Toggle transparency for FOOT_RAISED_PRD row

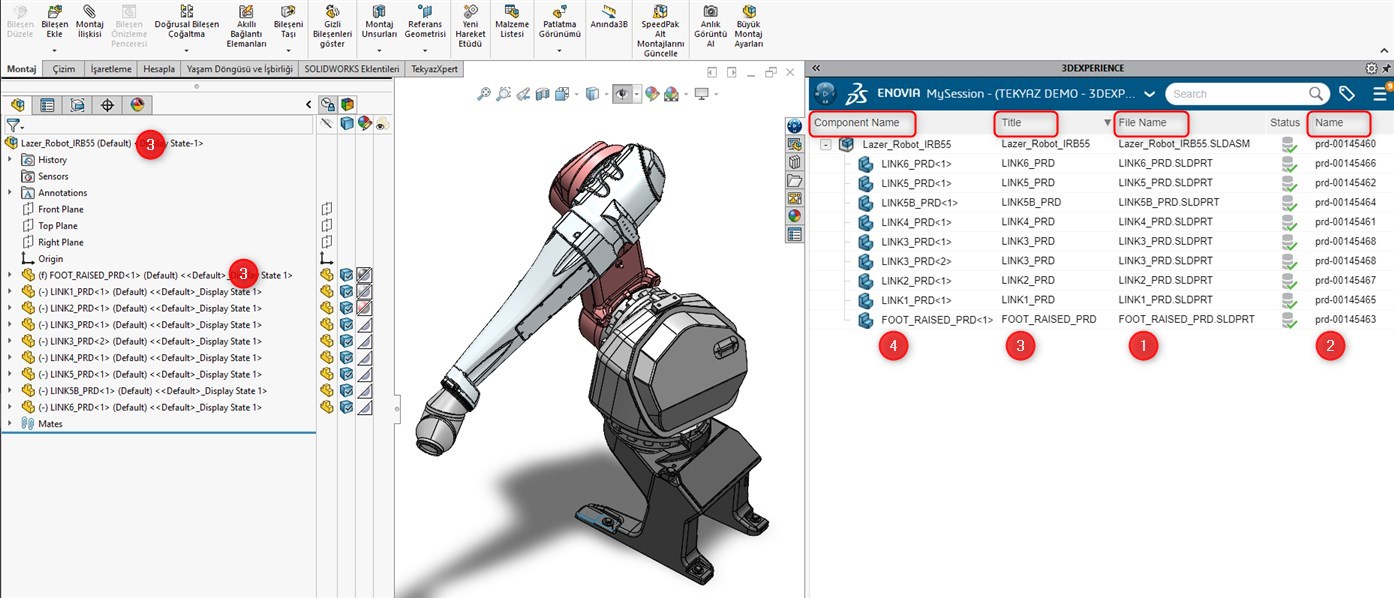click(365, 274)
